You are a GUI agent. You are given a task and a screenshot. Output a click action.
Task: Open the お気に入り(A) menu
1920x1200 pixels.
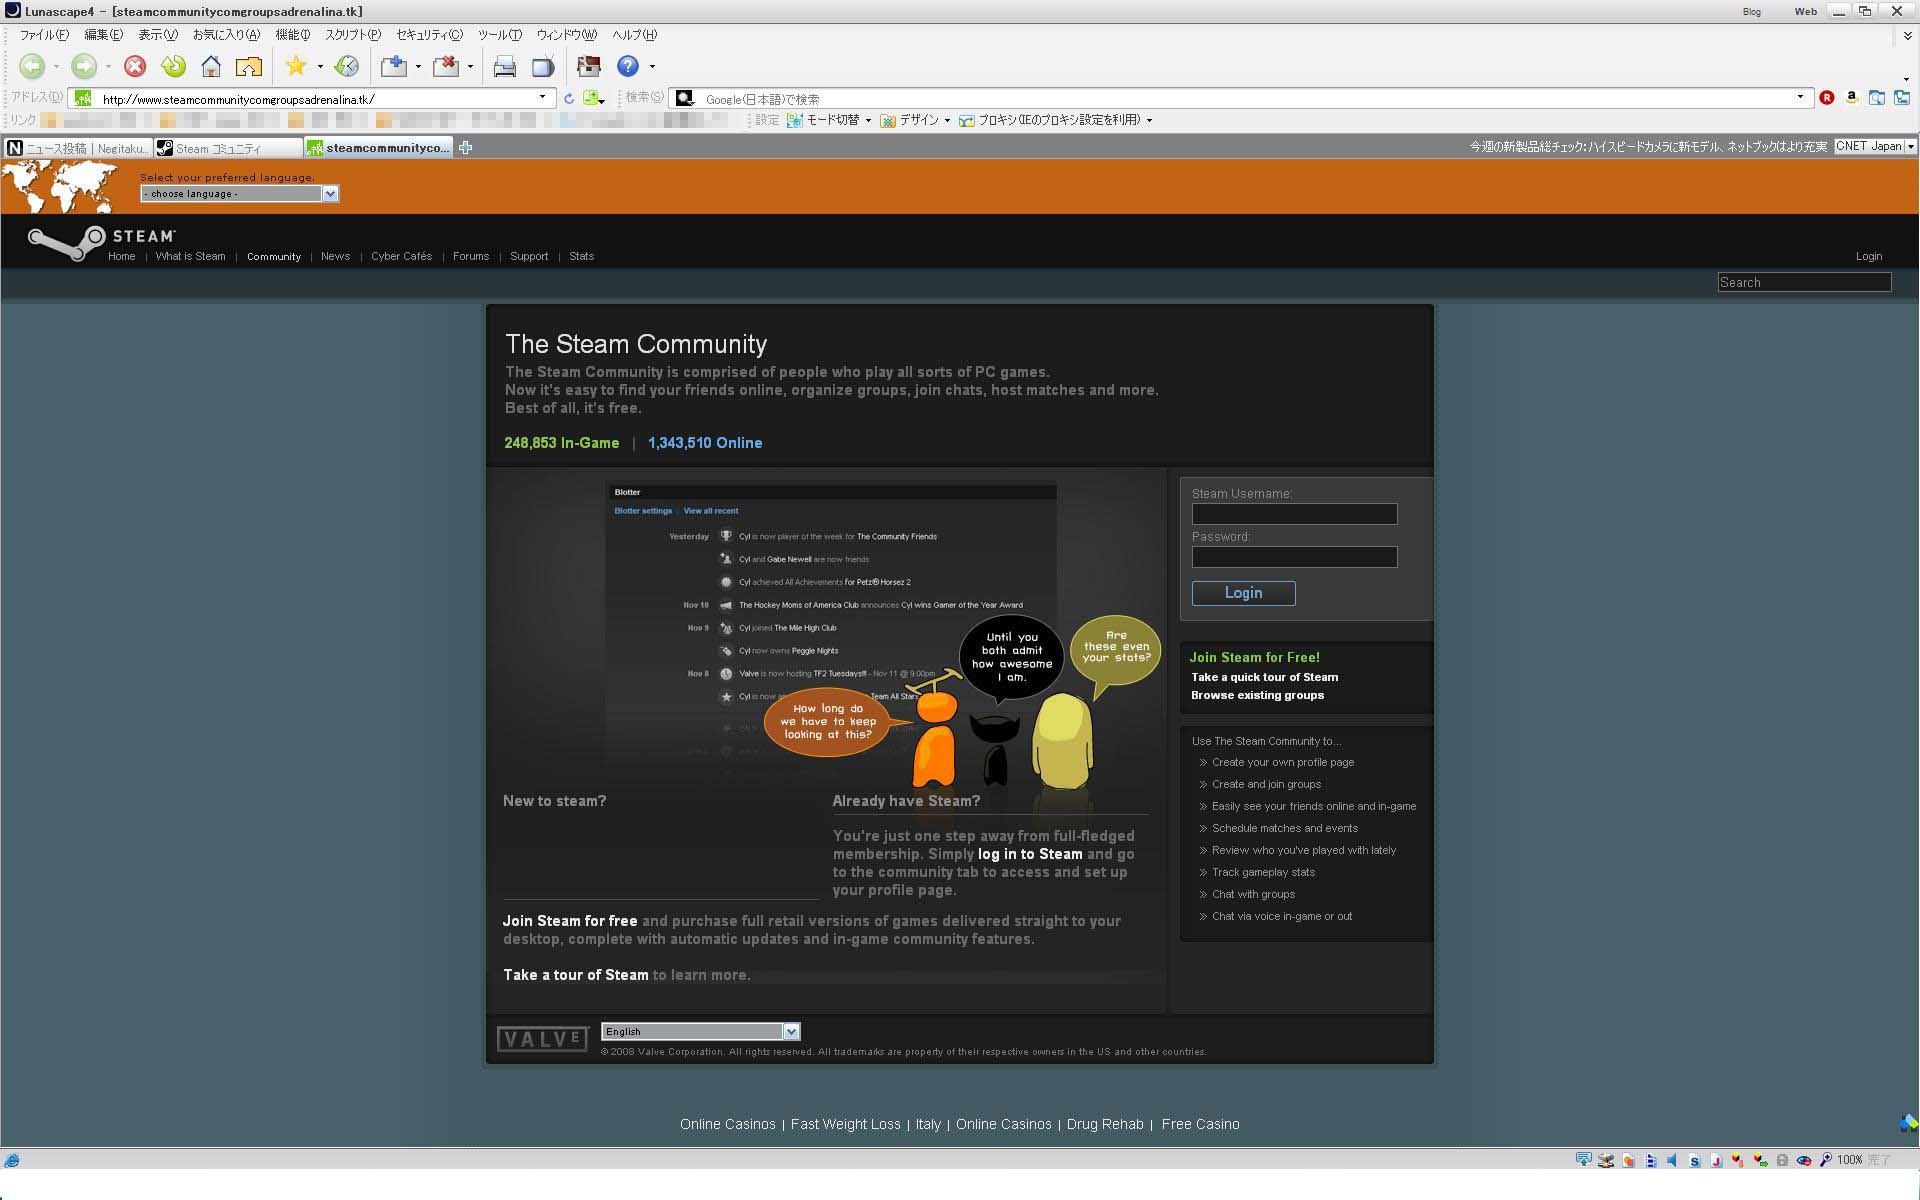click(x=226, y=35)
